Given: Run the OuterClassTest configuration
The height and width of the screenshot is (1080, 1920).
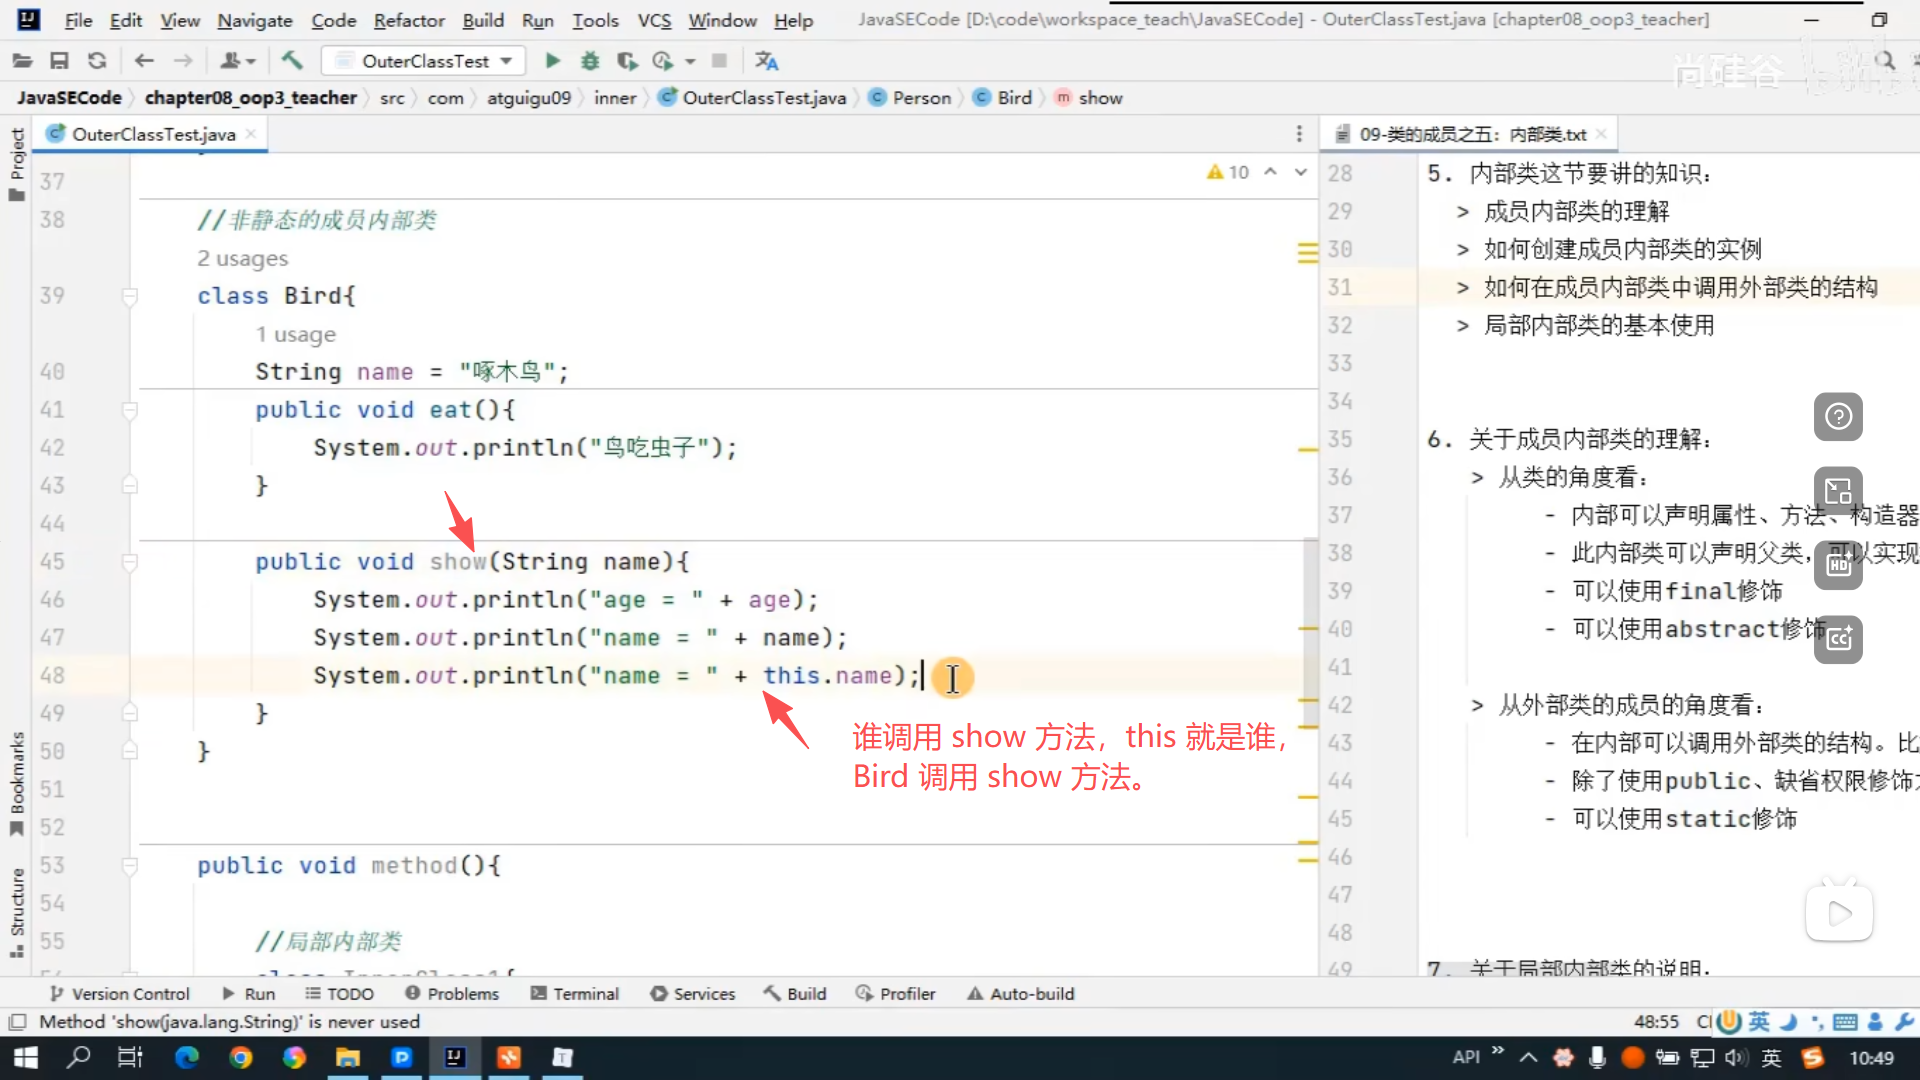Looking at the screenshot, I should click(x=552, y=61).
